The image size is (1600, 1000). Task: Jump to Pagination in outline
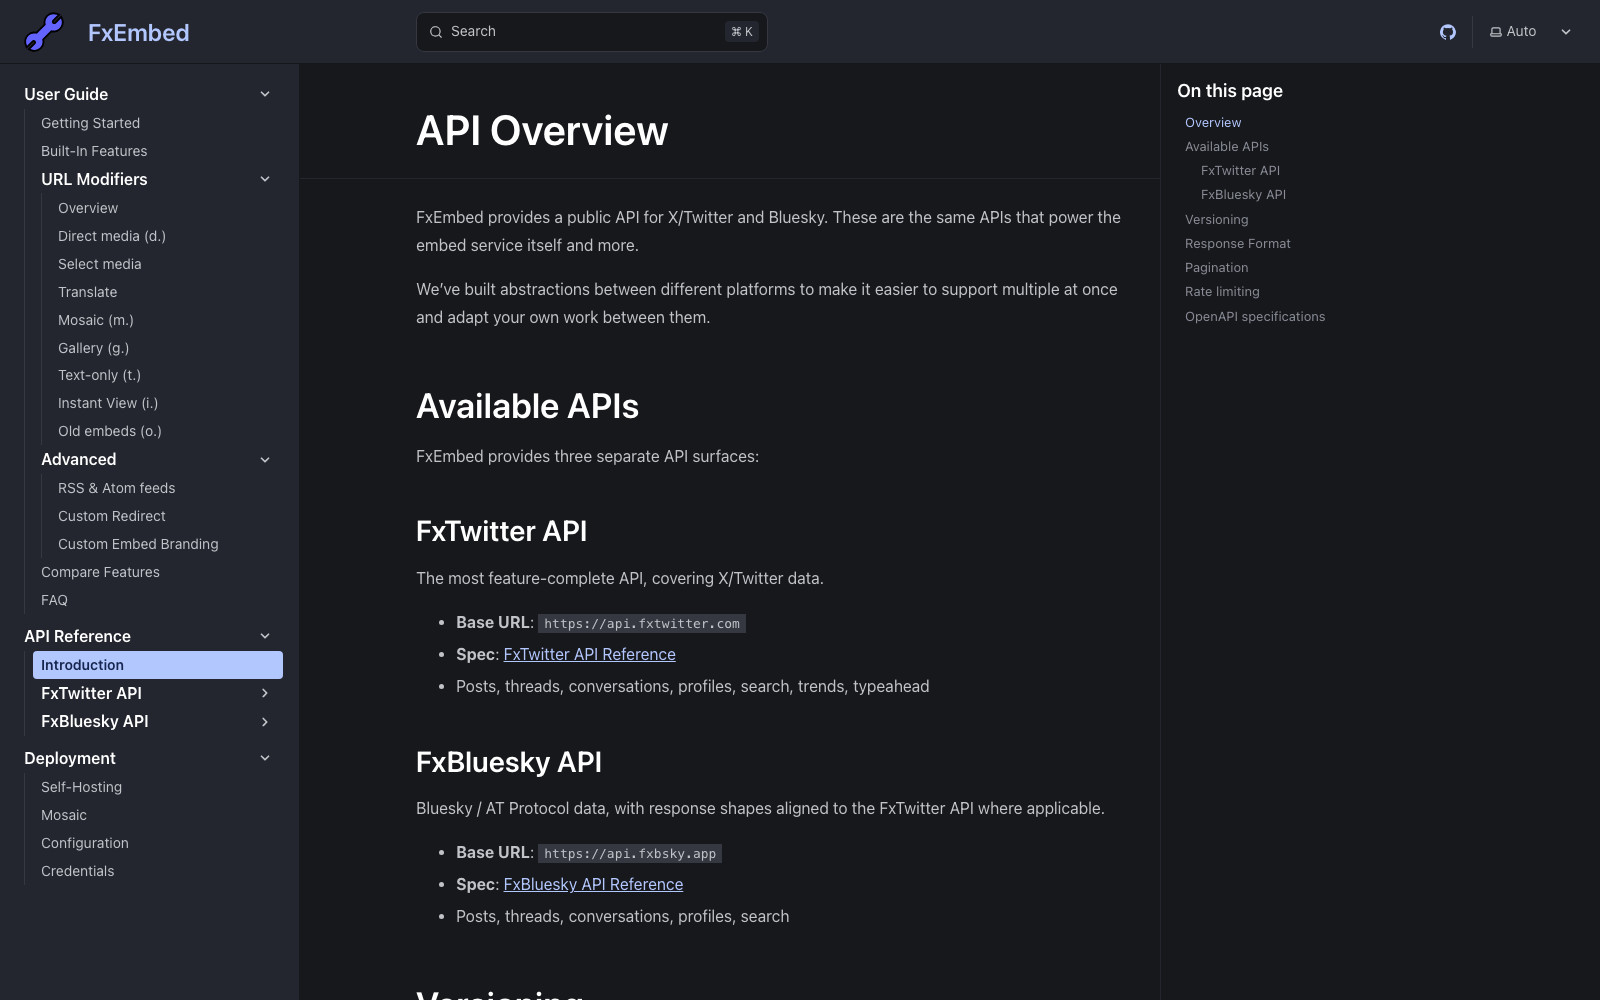pos(1217,267)
